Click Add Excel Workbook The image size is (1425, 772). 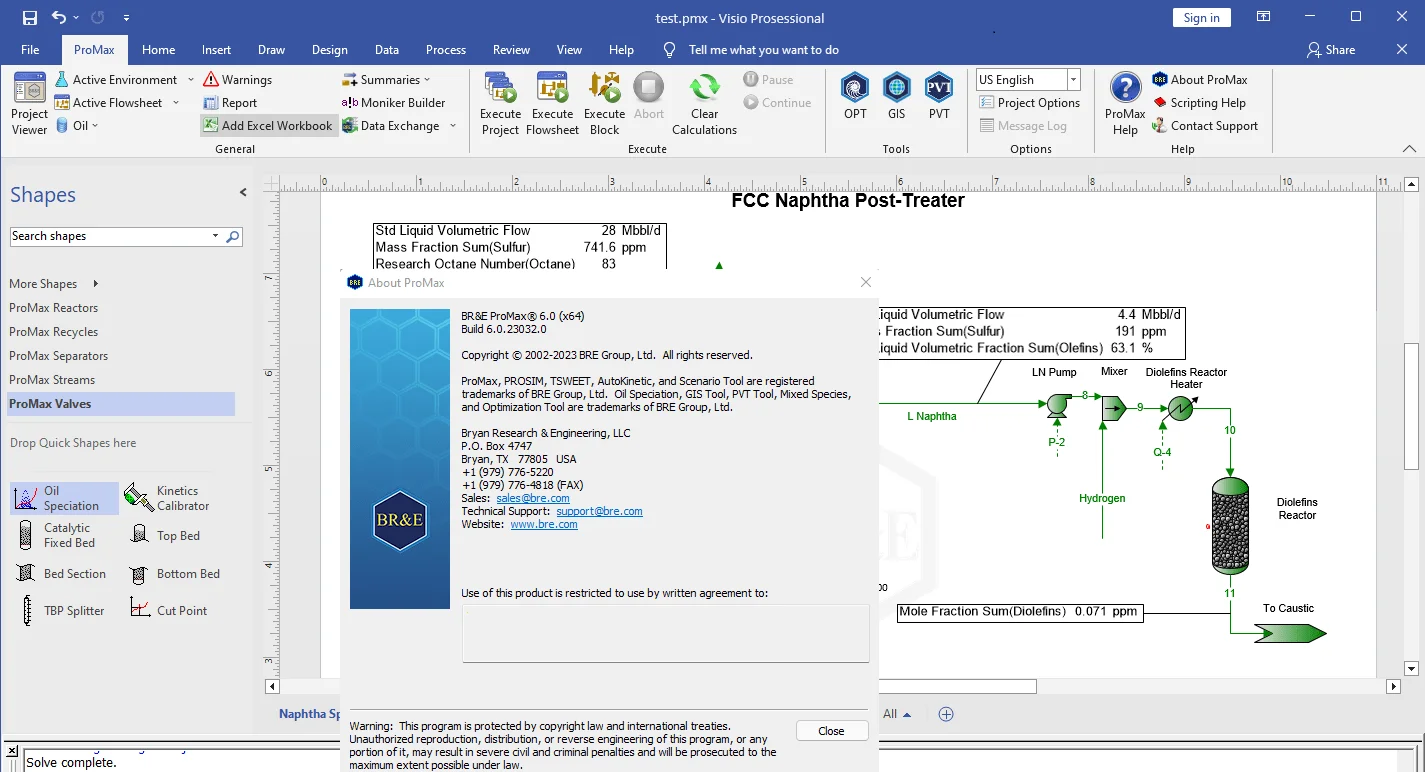268,126
